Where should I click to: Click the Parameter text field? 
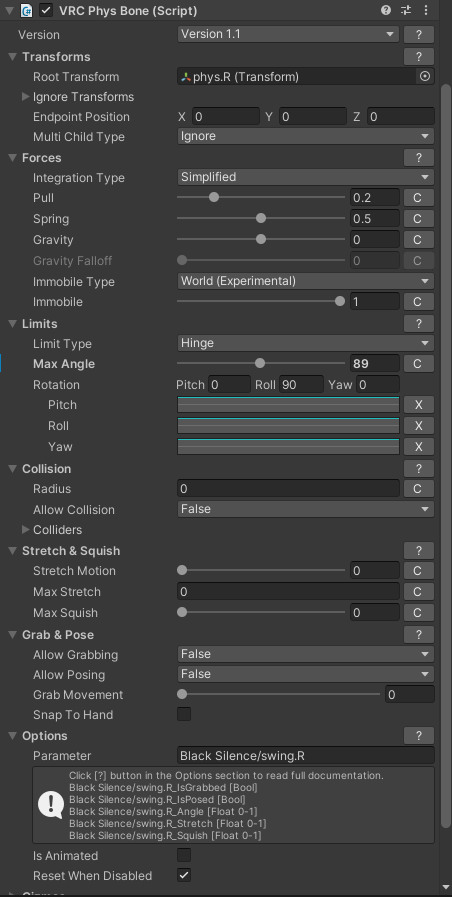tap(306, 756)
